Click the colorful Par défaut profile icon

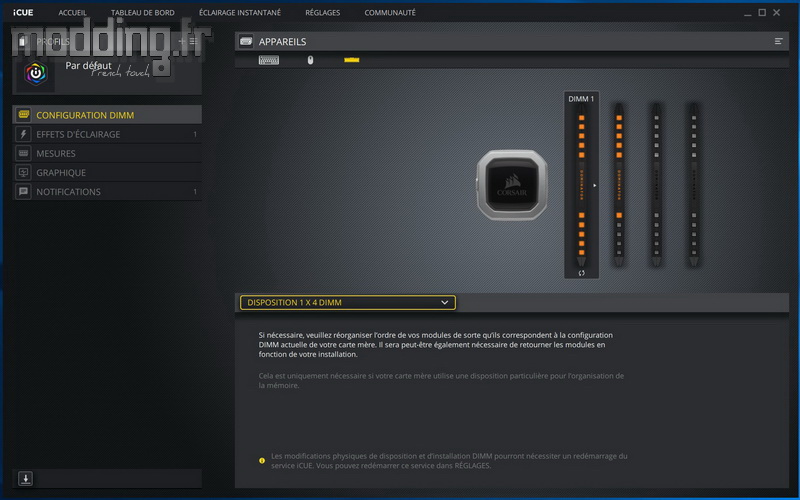[36, 73]
